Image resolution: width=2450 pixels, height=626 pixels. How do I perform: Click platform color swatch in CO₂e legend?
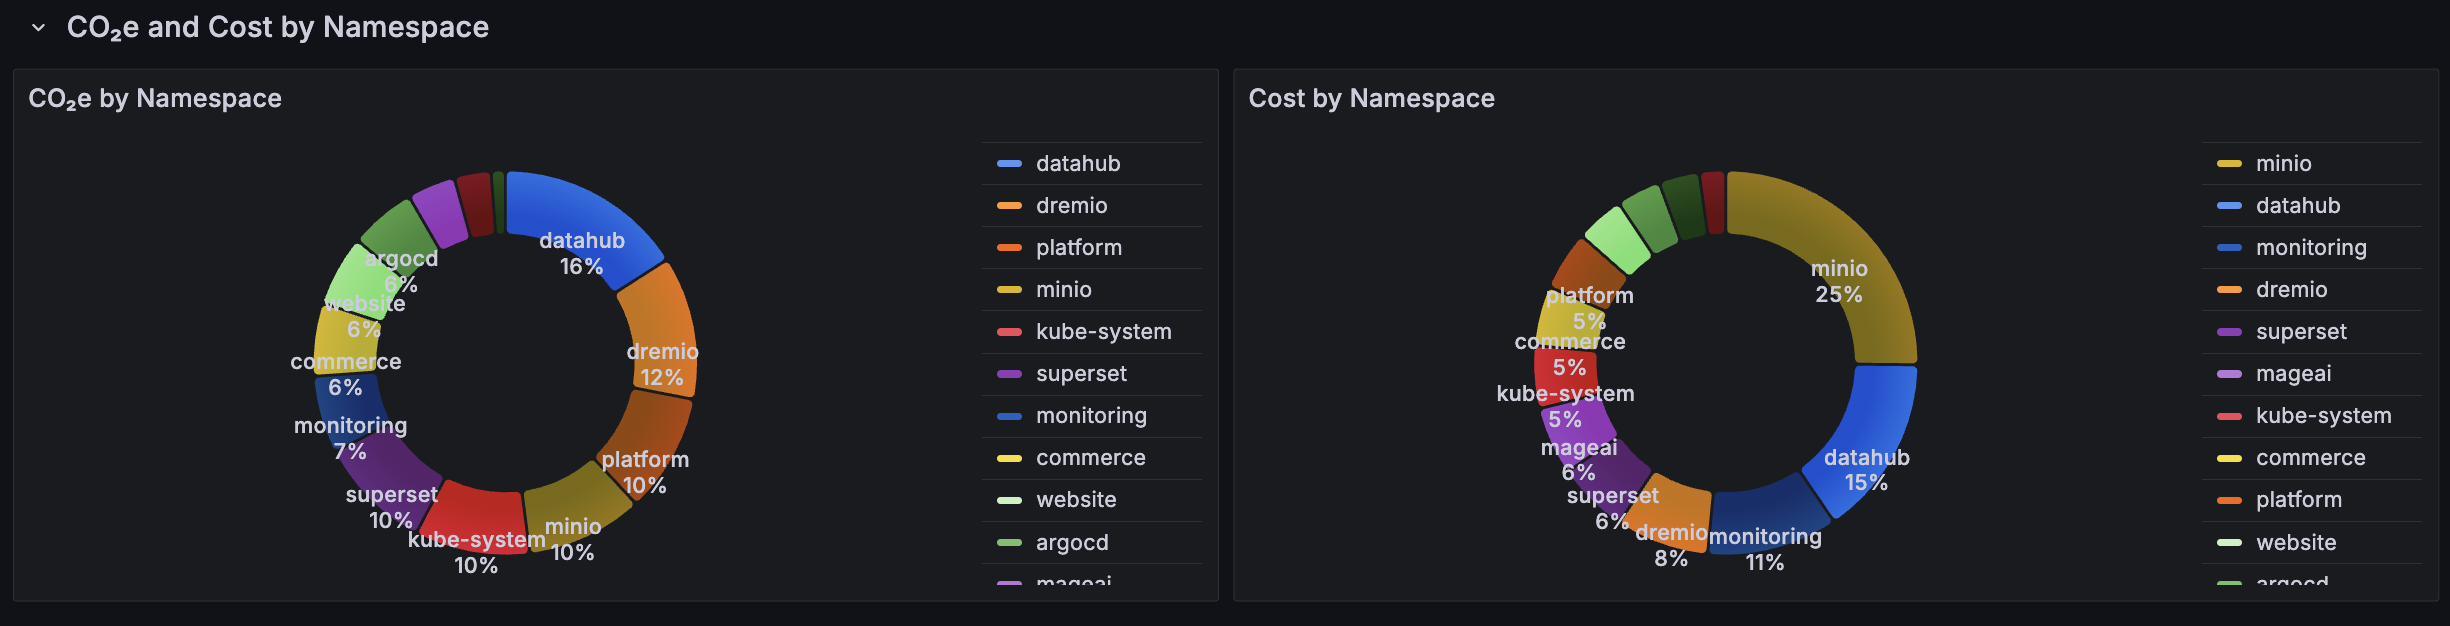coord(1009,247)
